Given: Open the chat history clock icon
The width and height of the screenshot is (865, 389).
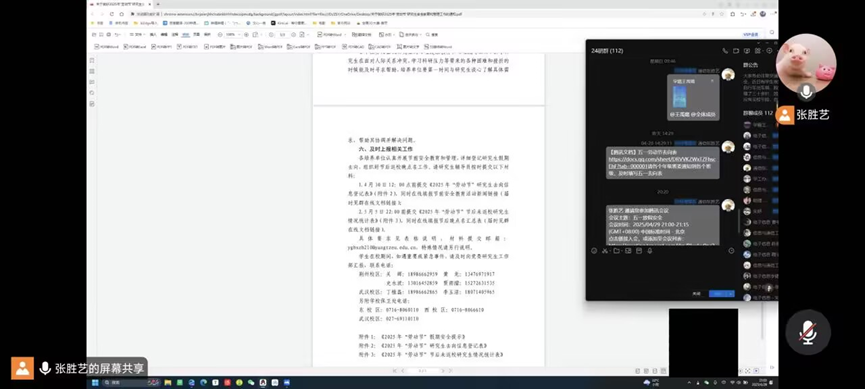Looking at the screenshot, I should pyautogui.click(x=731, y=251).
